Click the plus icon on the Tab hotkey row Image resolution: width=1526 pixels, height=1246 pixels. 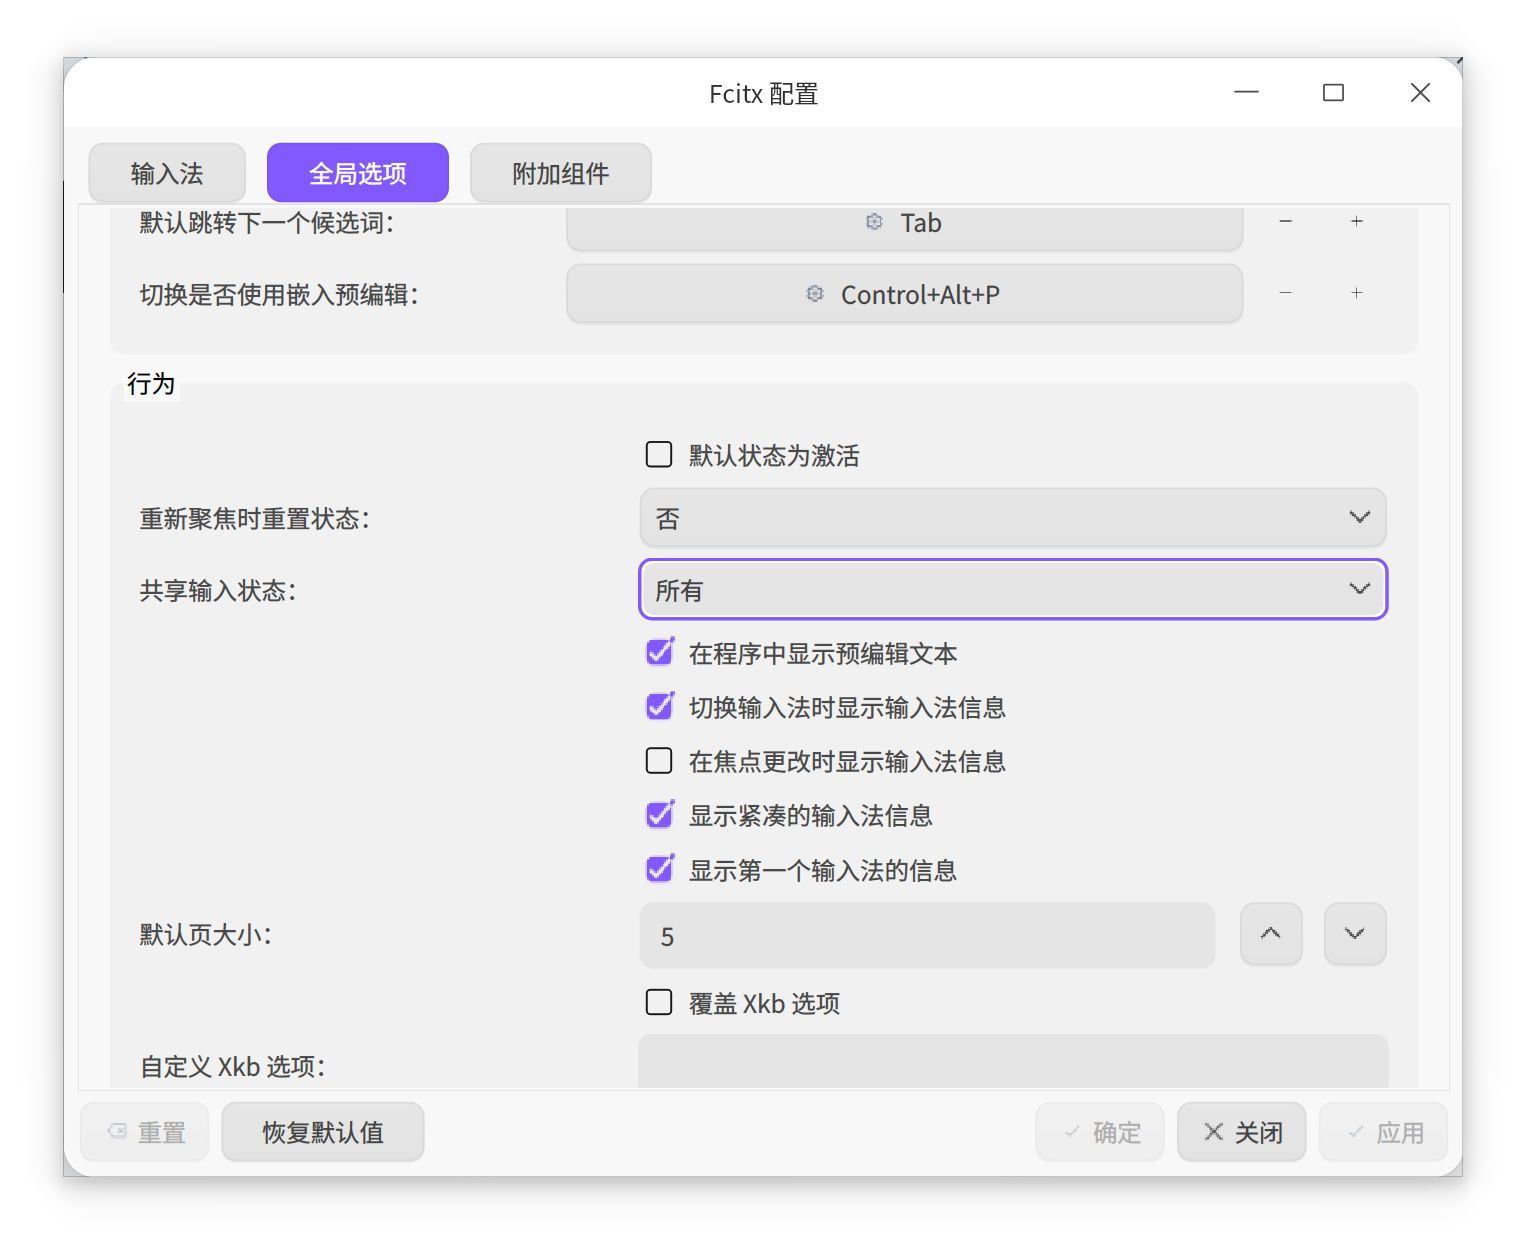tap(1356, 221)
